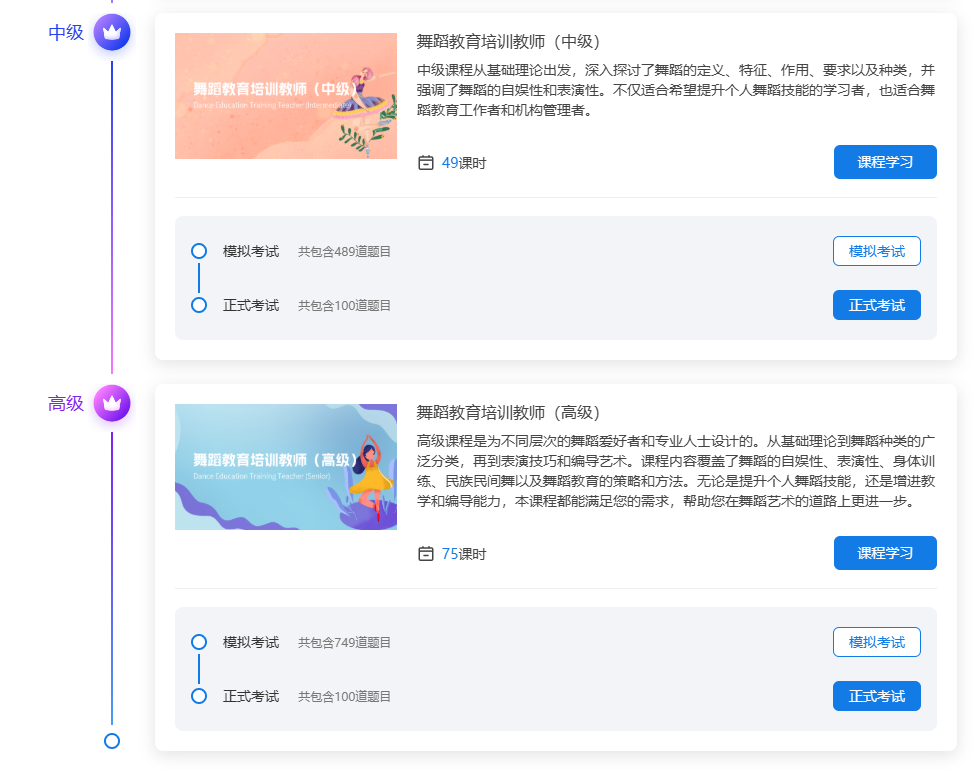Click the 模拟考试 row label in 高级 card

251,642
